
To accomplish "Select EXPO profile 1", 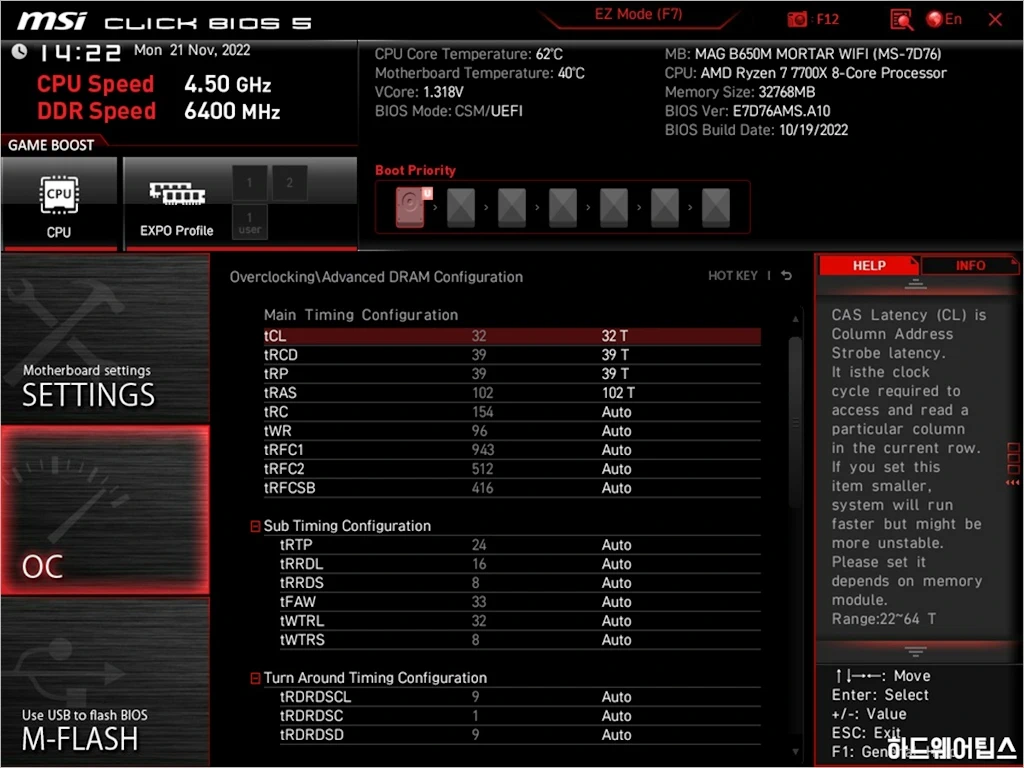I will click(x=249, y=182).
